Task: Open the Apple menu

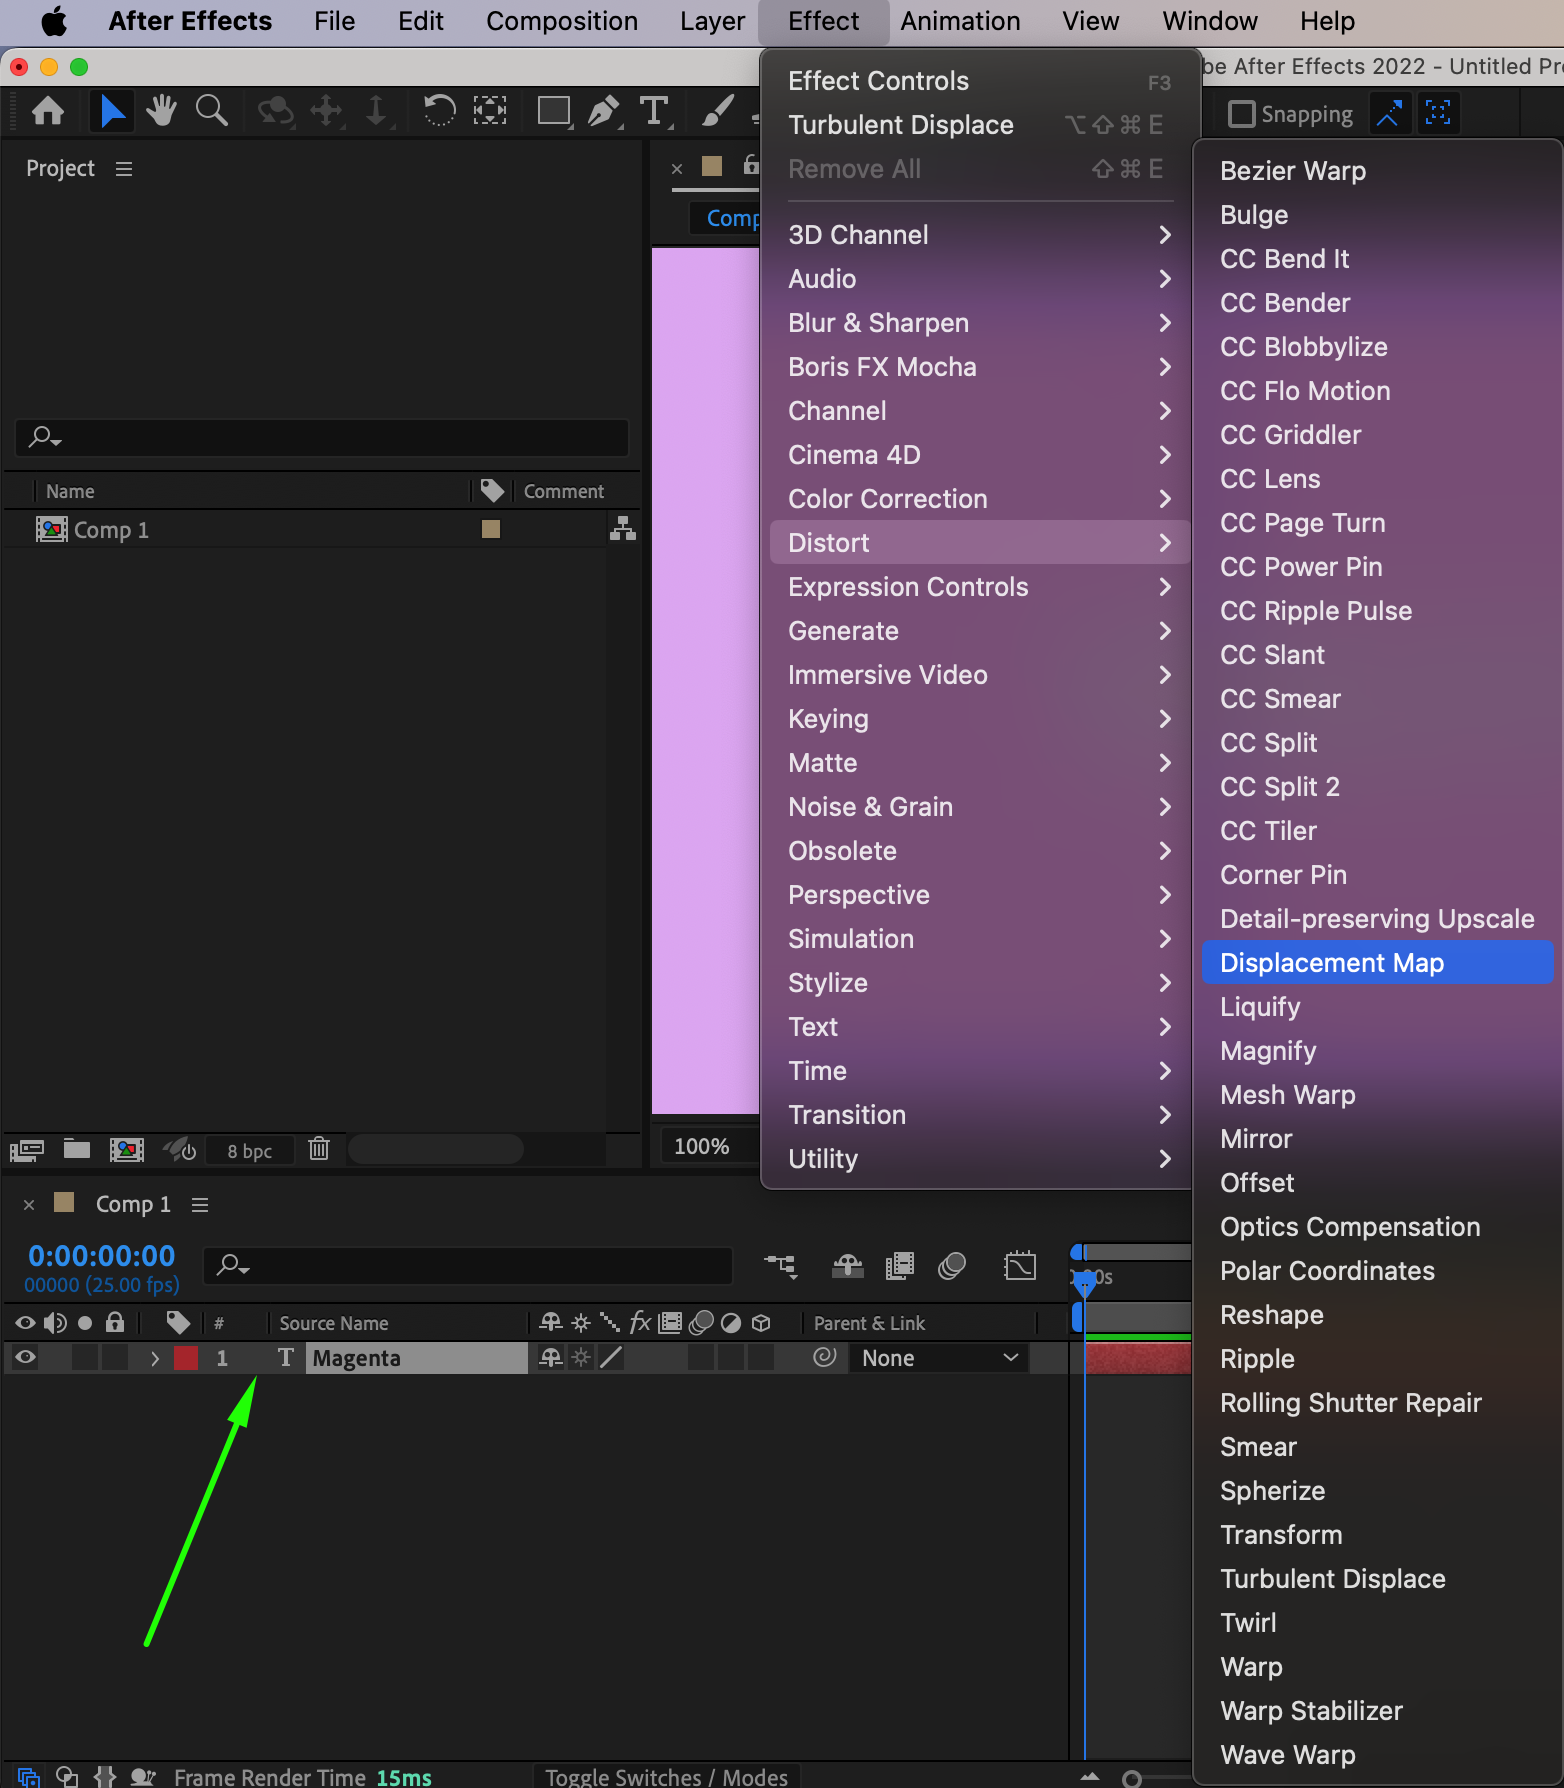Action: tap(54, 21)
